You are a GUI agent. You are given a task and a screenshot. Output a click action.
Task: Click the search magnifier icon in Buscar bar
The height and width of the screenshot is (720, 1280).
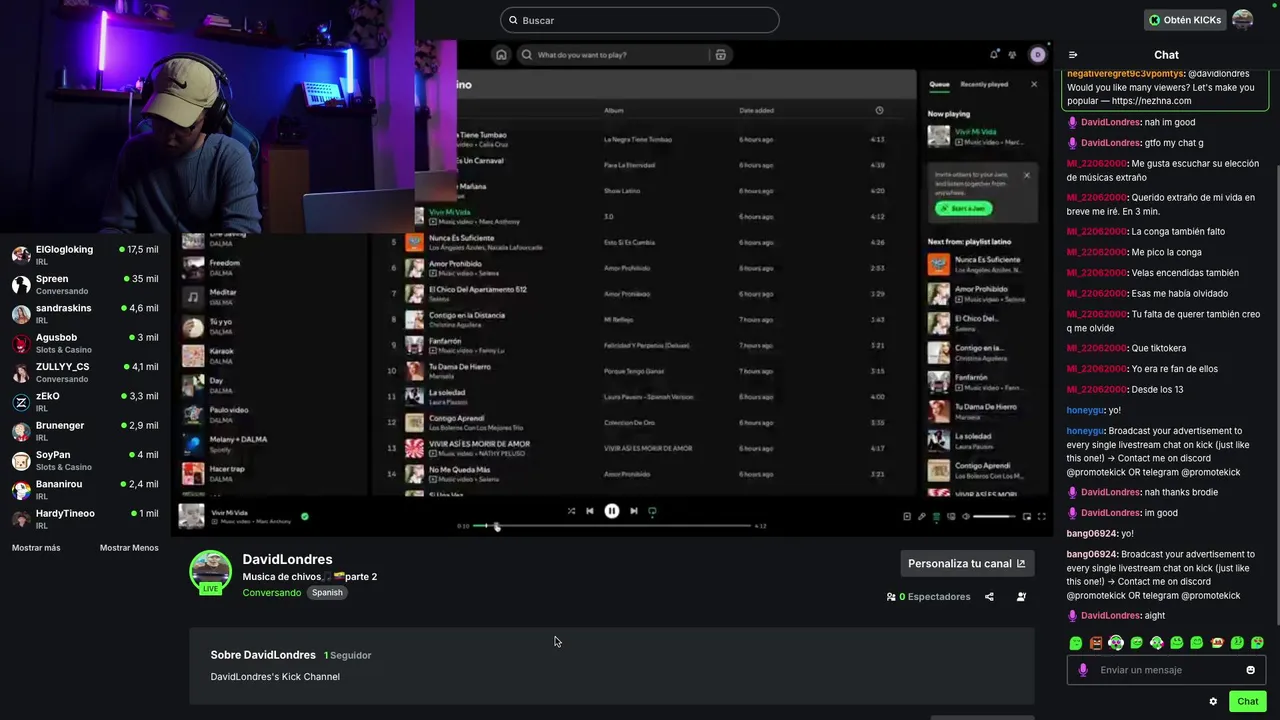[x=513, y=20]
